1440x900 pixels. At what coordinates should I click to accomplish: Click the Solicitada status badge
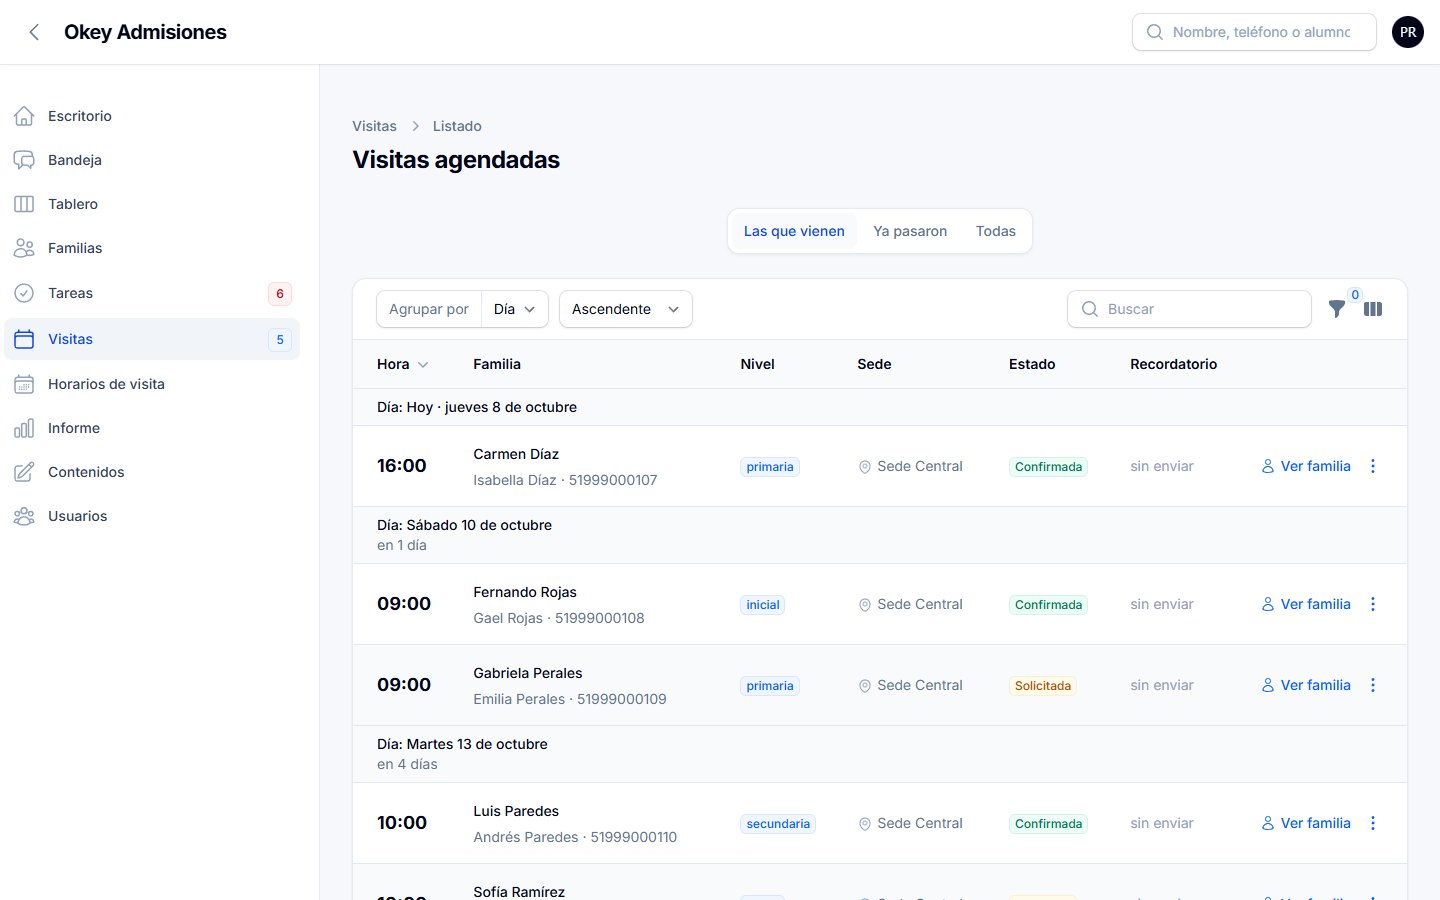tap(1043, 686)
